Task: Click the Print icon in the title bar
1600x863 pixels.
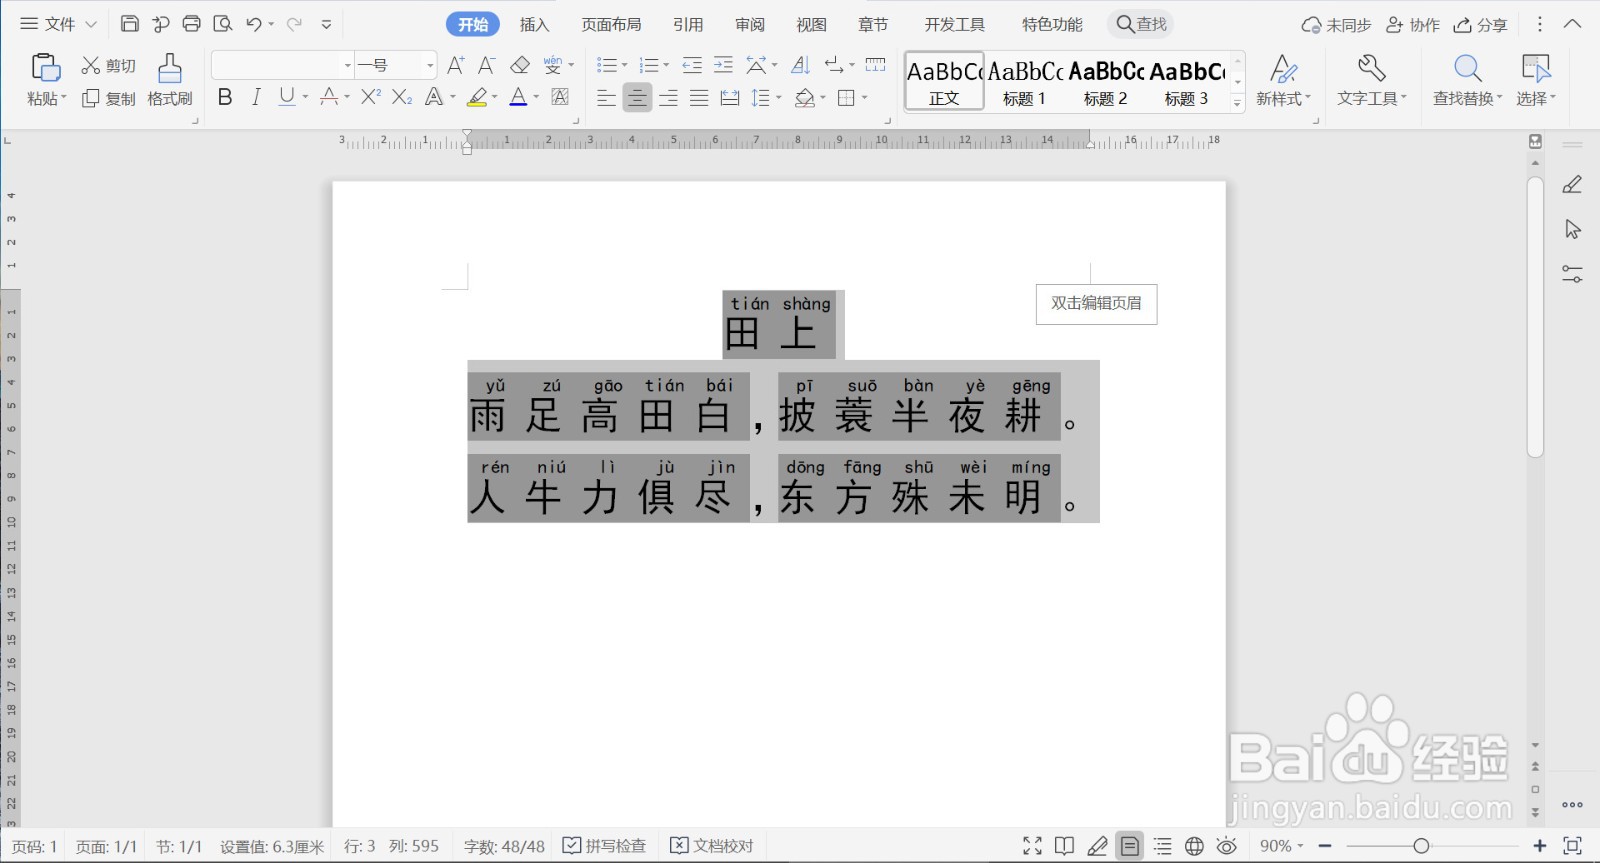Action: click(192, 24)
